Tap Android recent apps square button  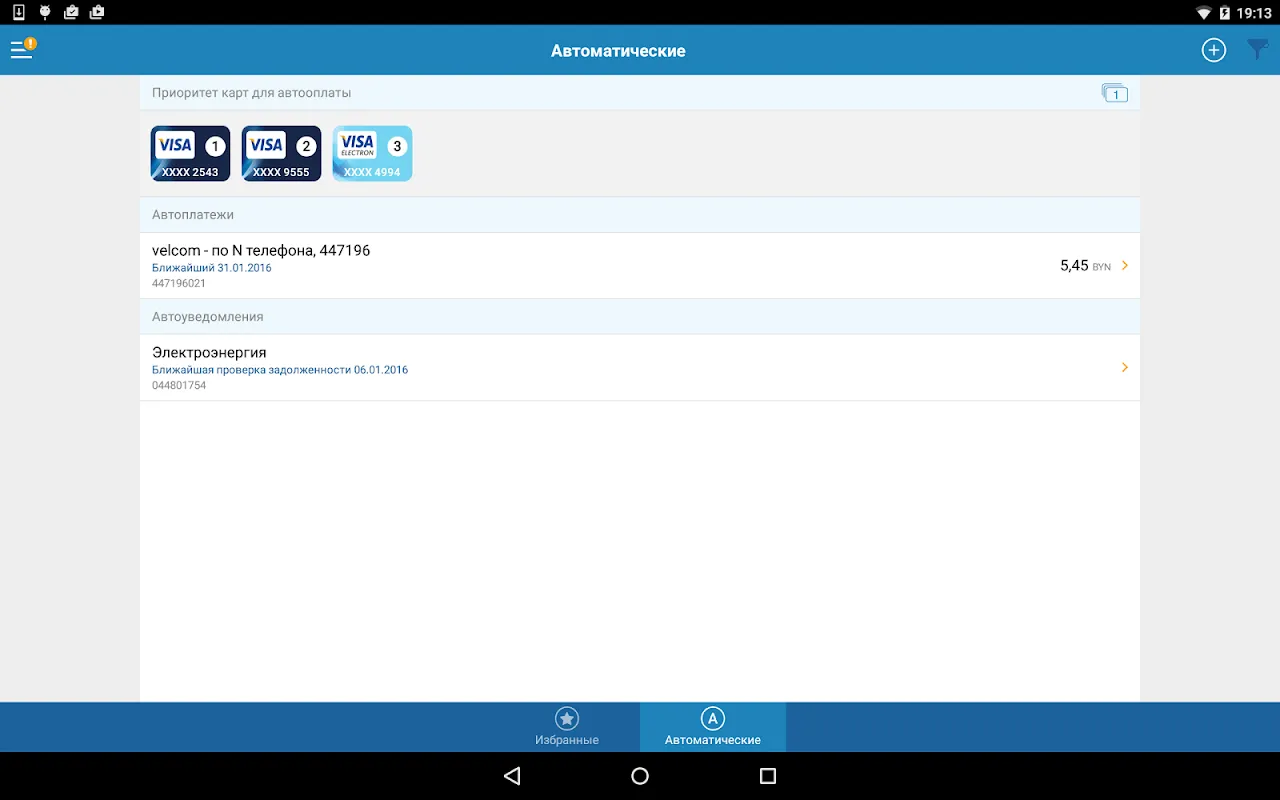click(x=768, y=776)
